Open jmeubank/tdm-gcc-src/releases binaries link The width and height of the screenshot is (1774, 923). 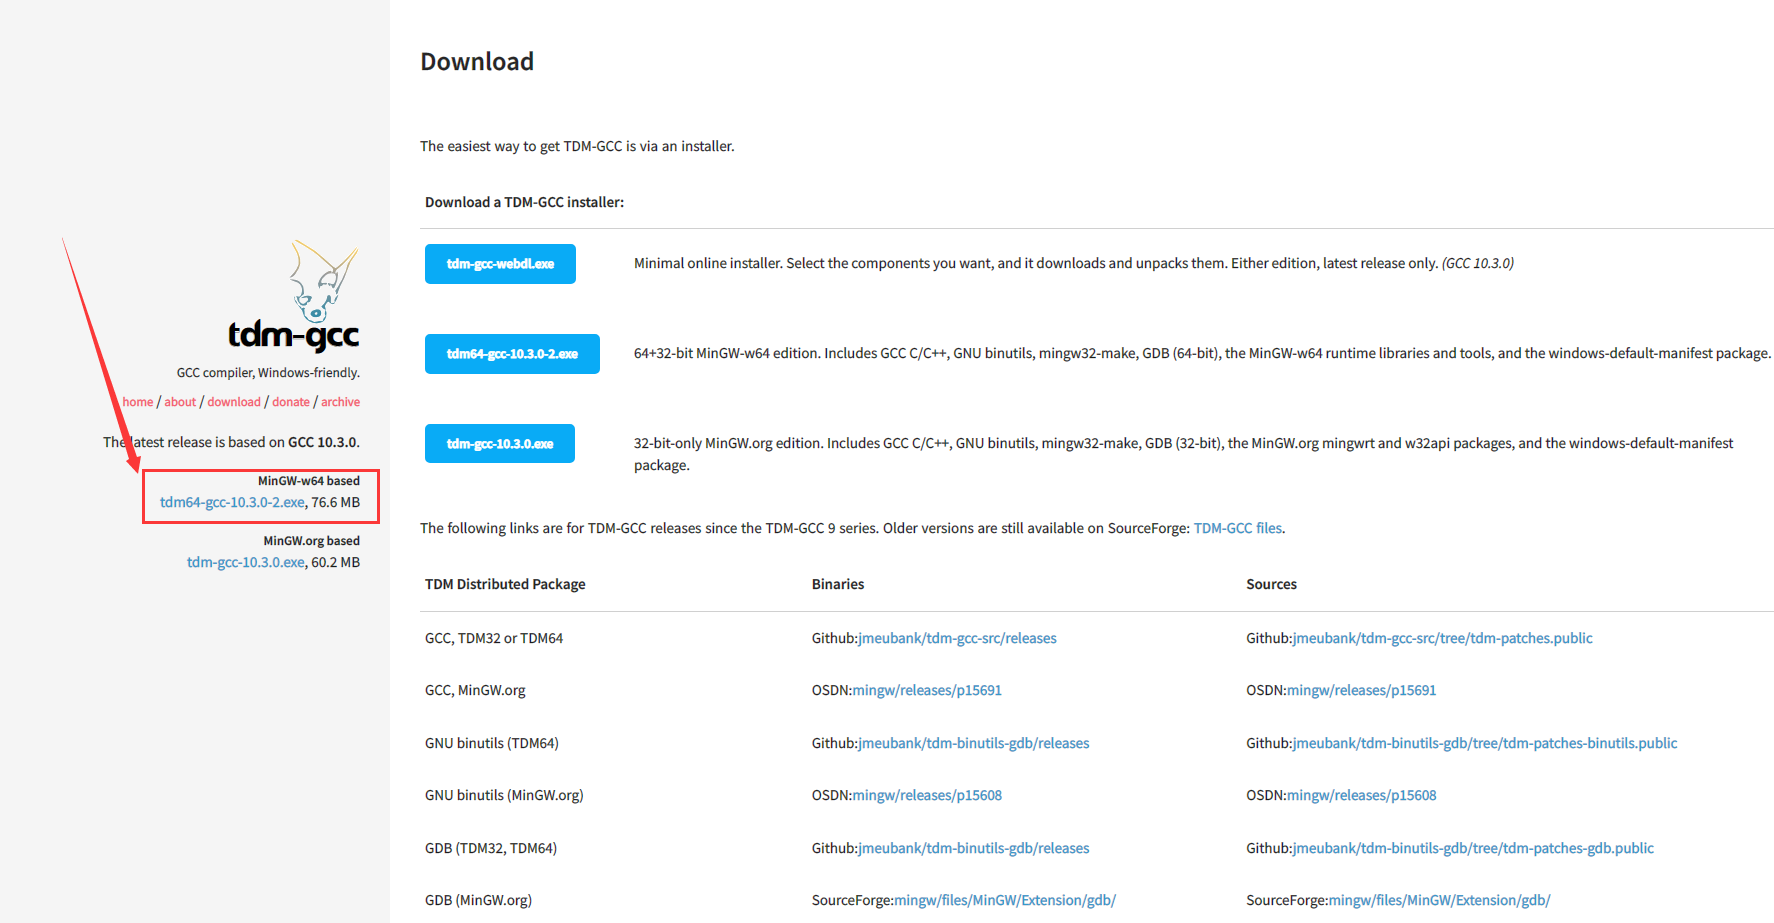(958, 638)
